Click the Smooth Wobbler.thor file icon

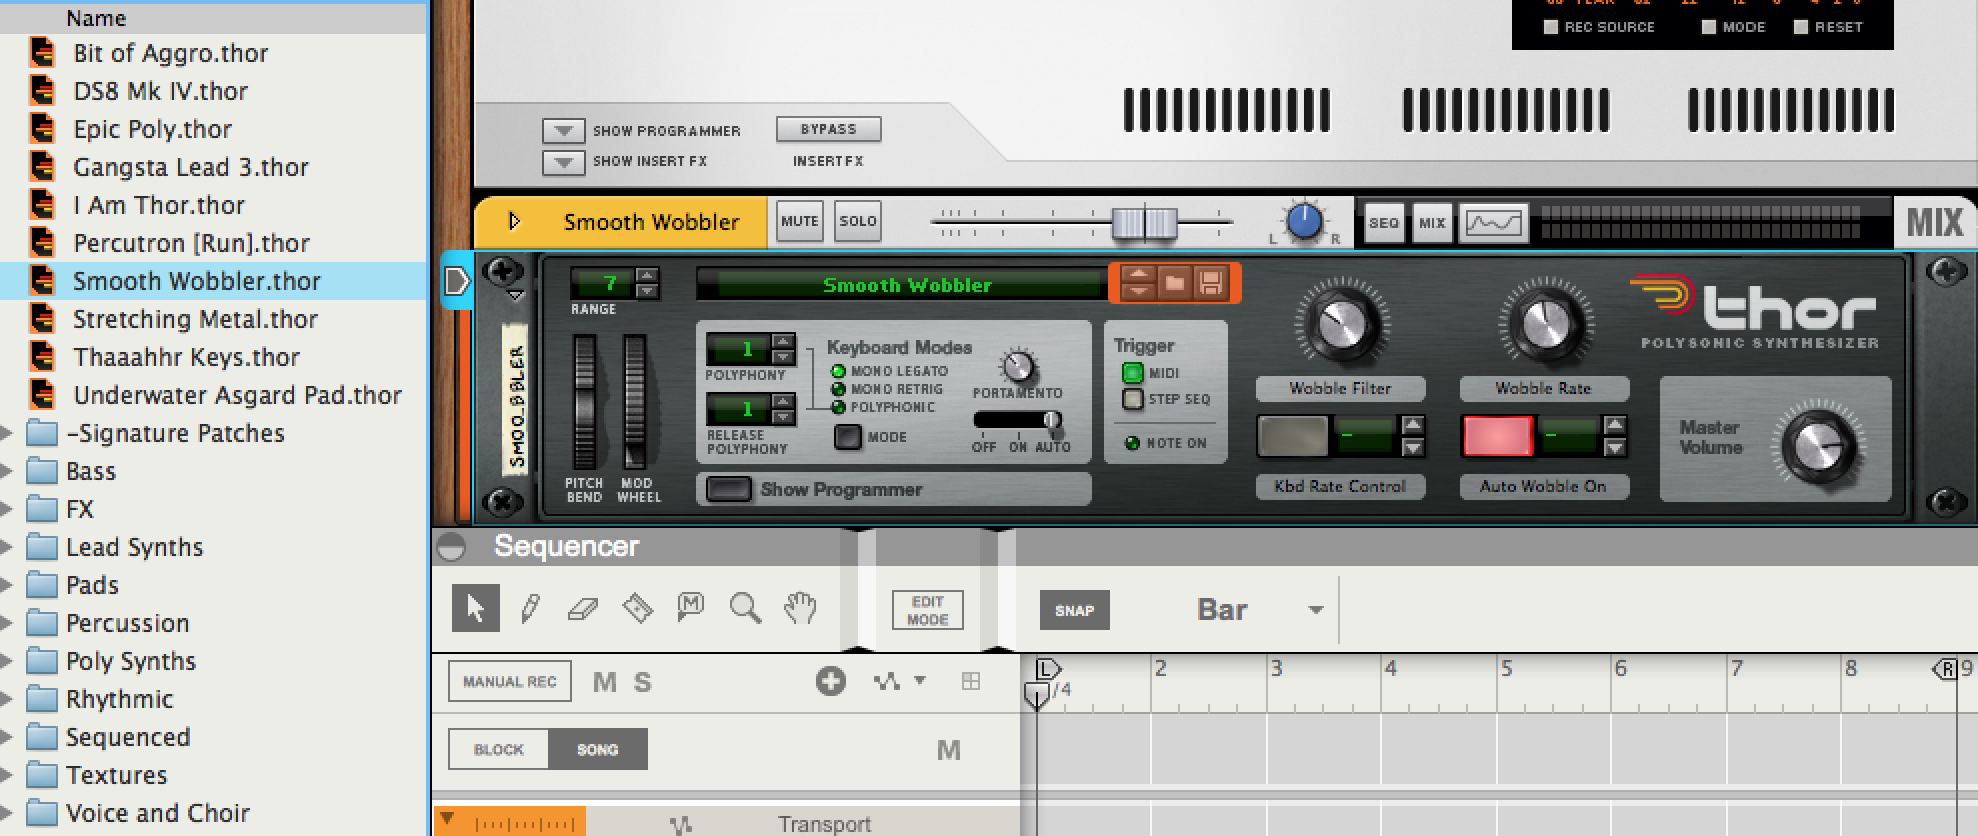(x=42, y=281)
